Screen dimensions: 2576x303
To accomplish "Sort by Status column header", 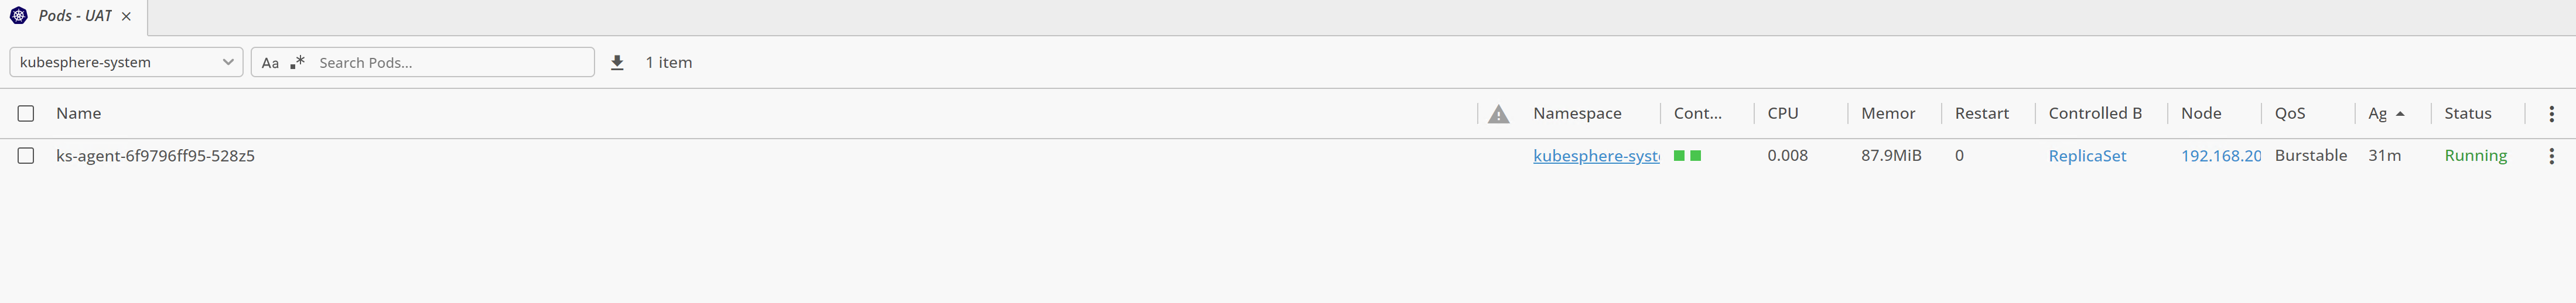I will (x=2467, y=114).
